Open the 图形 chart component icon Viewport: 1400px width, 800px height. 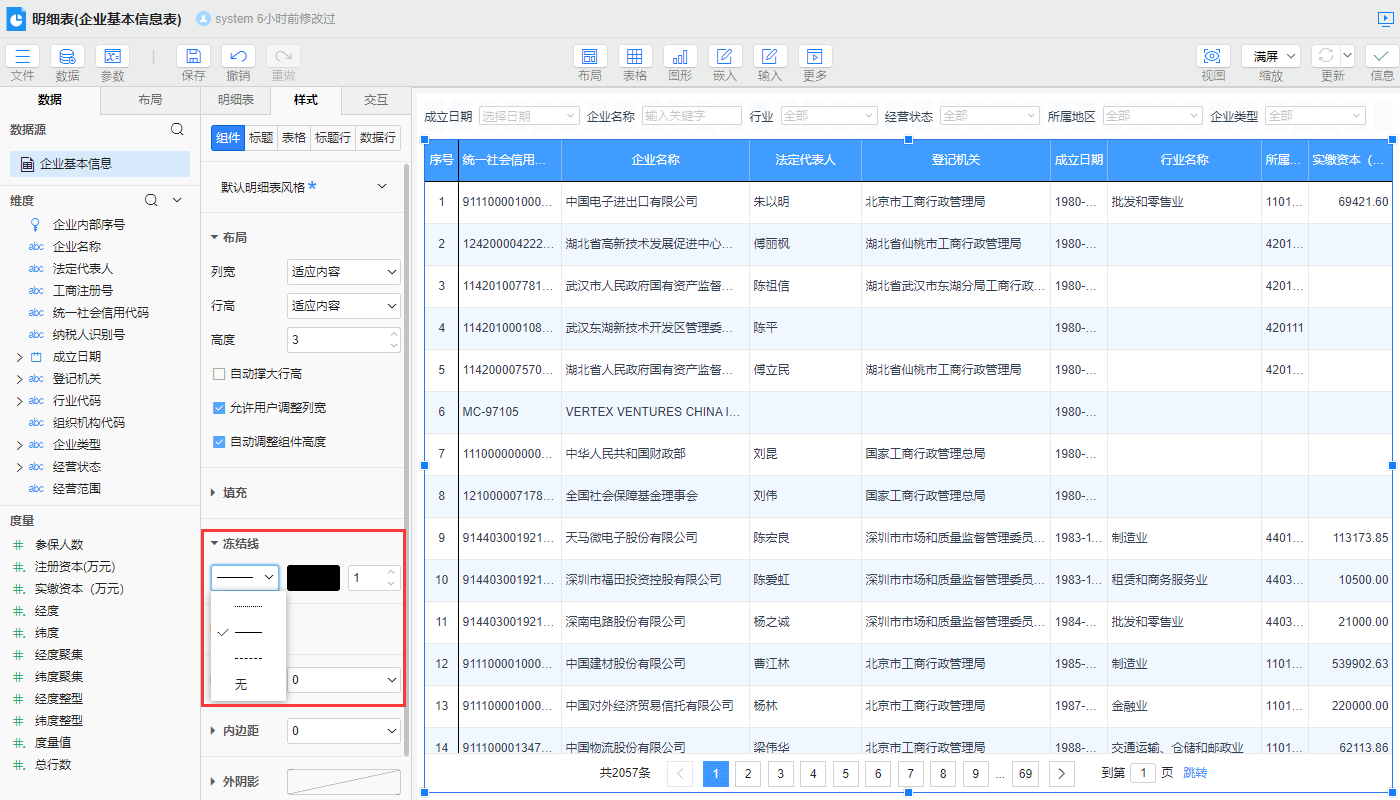click(680, 57)
